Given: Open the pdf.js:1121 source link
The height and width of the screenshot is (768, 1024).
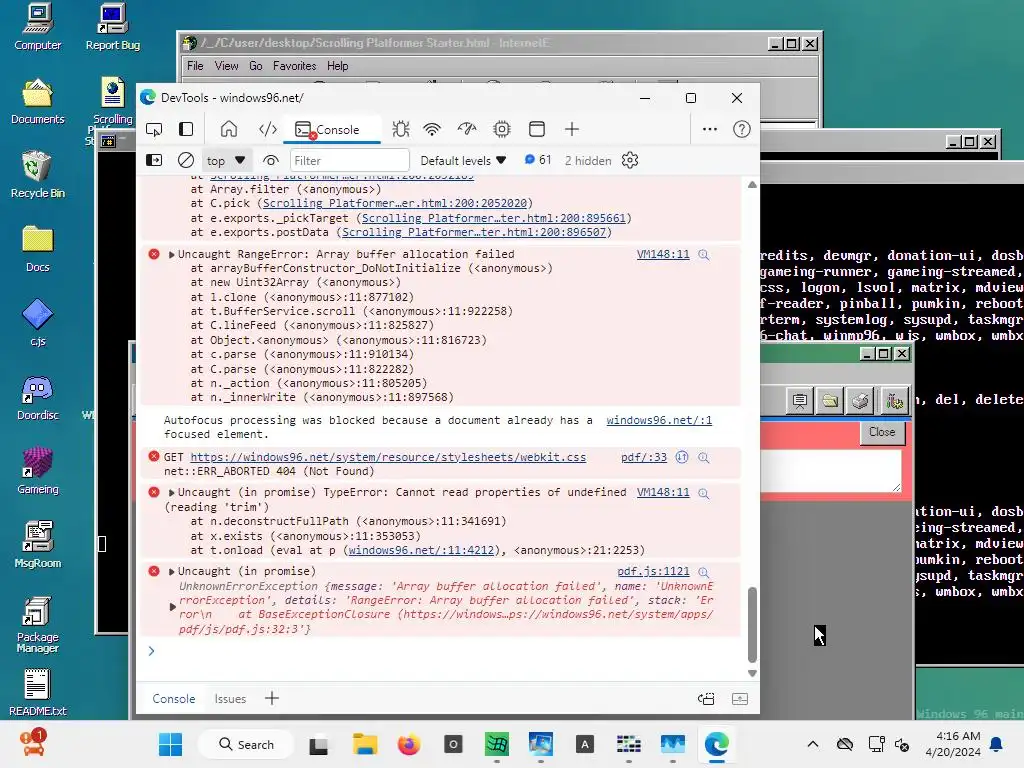Looking at the screenshot, I should coord(653,571).
